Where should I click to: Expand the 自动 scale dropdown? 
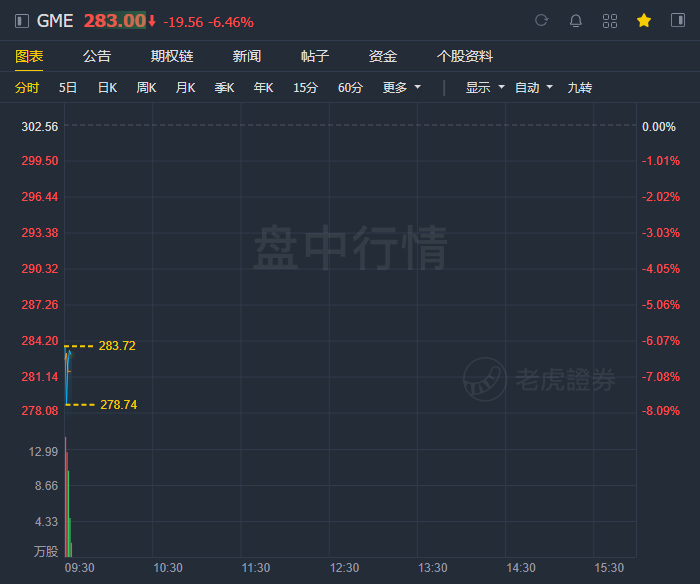pyautogui.click(x=533, y=88)
